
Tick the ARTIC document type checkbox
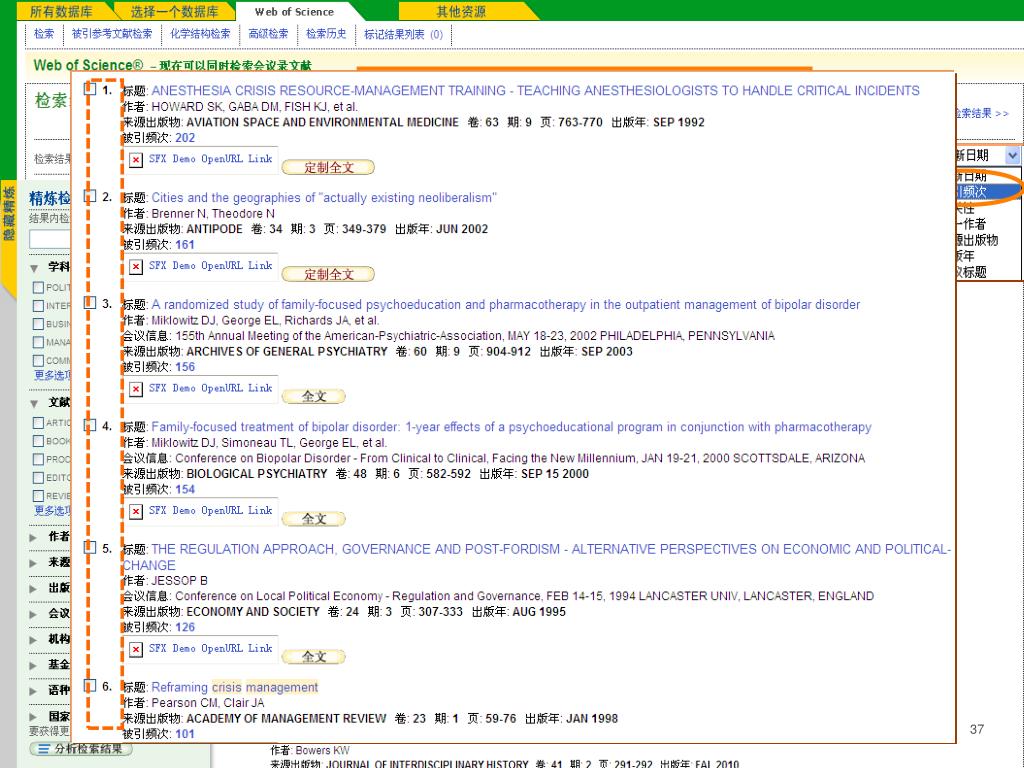pyautogui.click(x=39, y=423)
